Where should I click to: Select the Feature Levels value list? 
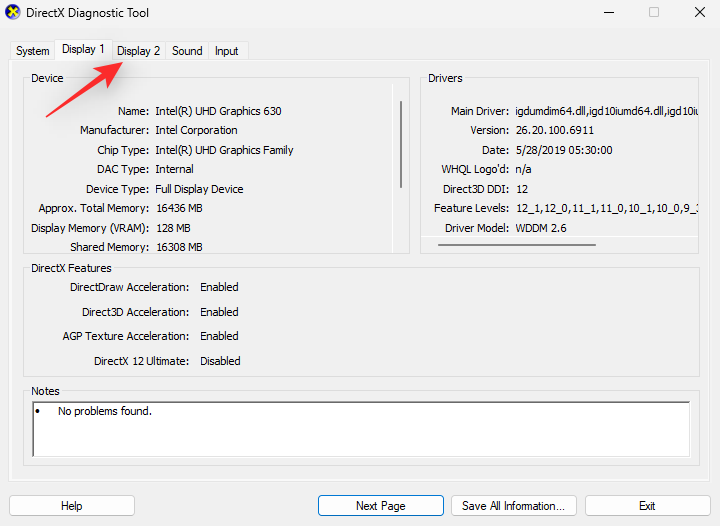[607, 208]
